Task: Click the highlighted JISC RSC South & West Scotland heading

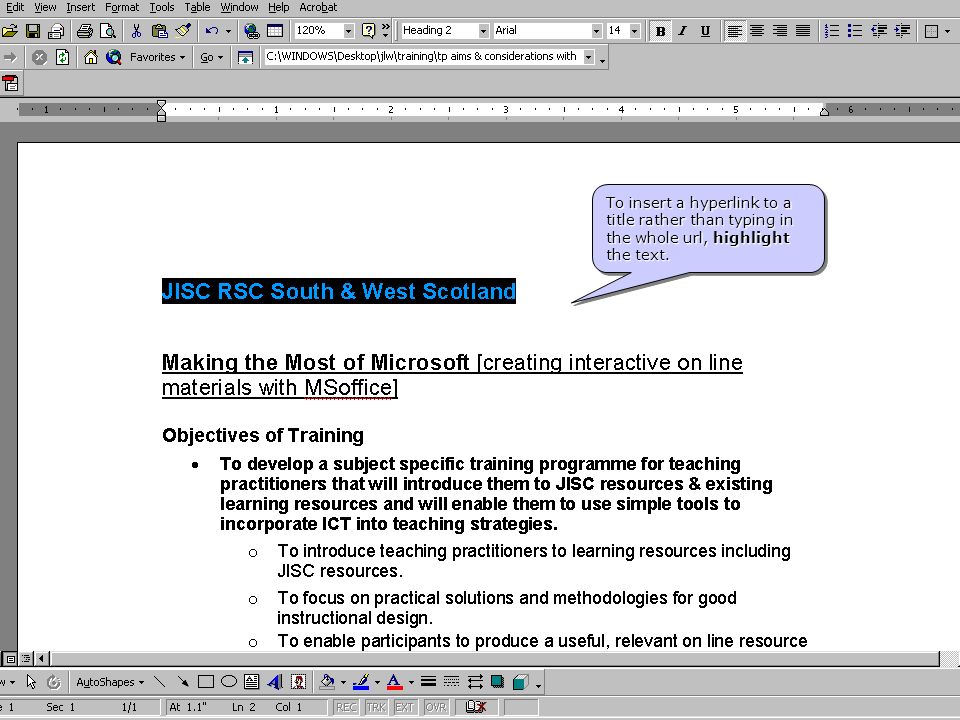Action: 339,291
